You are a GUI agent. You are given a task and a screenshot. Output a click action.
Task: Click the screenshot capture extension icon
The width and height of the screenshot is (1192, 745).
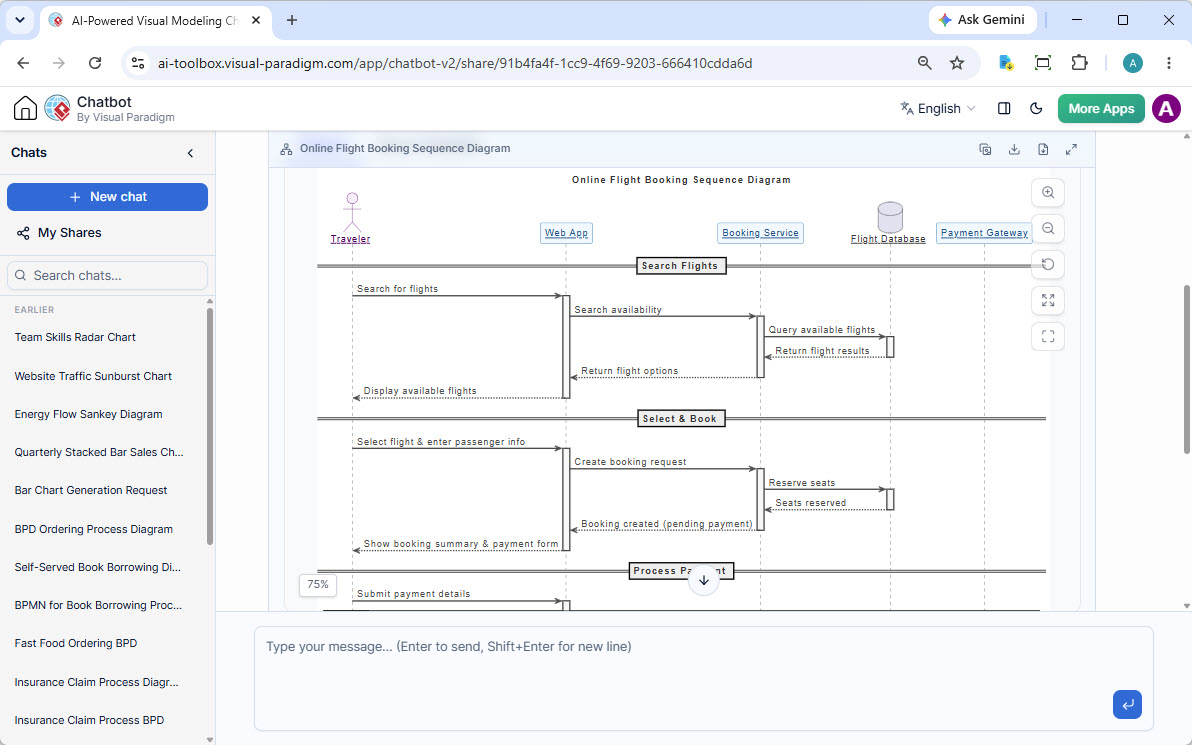1043,63
